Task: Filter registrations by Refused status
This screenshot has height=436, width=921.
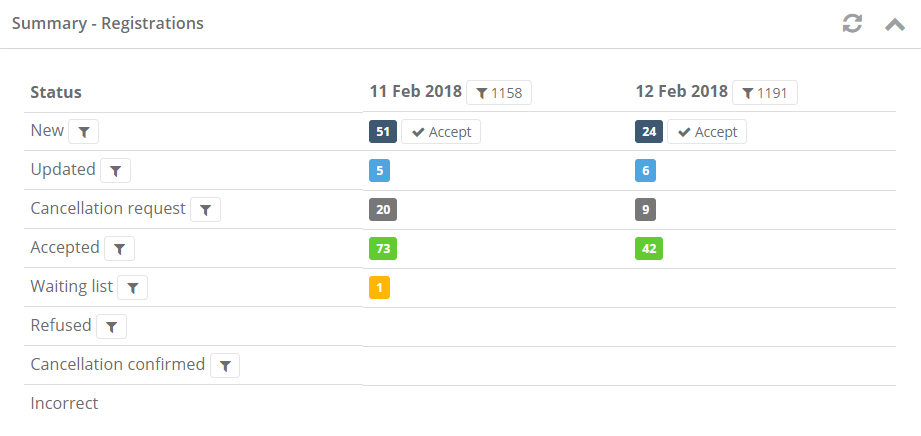Action: (111, 327)
